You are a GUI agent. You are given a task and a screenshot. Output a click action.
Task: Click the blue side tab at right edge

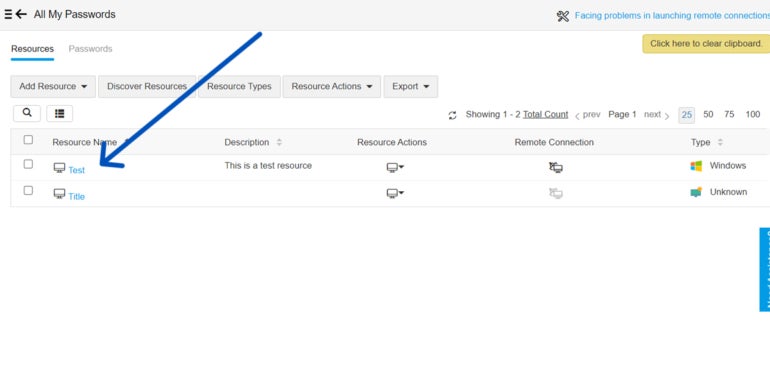[765, 269]
